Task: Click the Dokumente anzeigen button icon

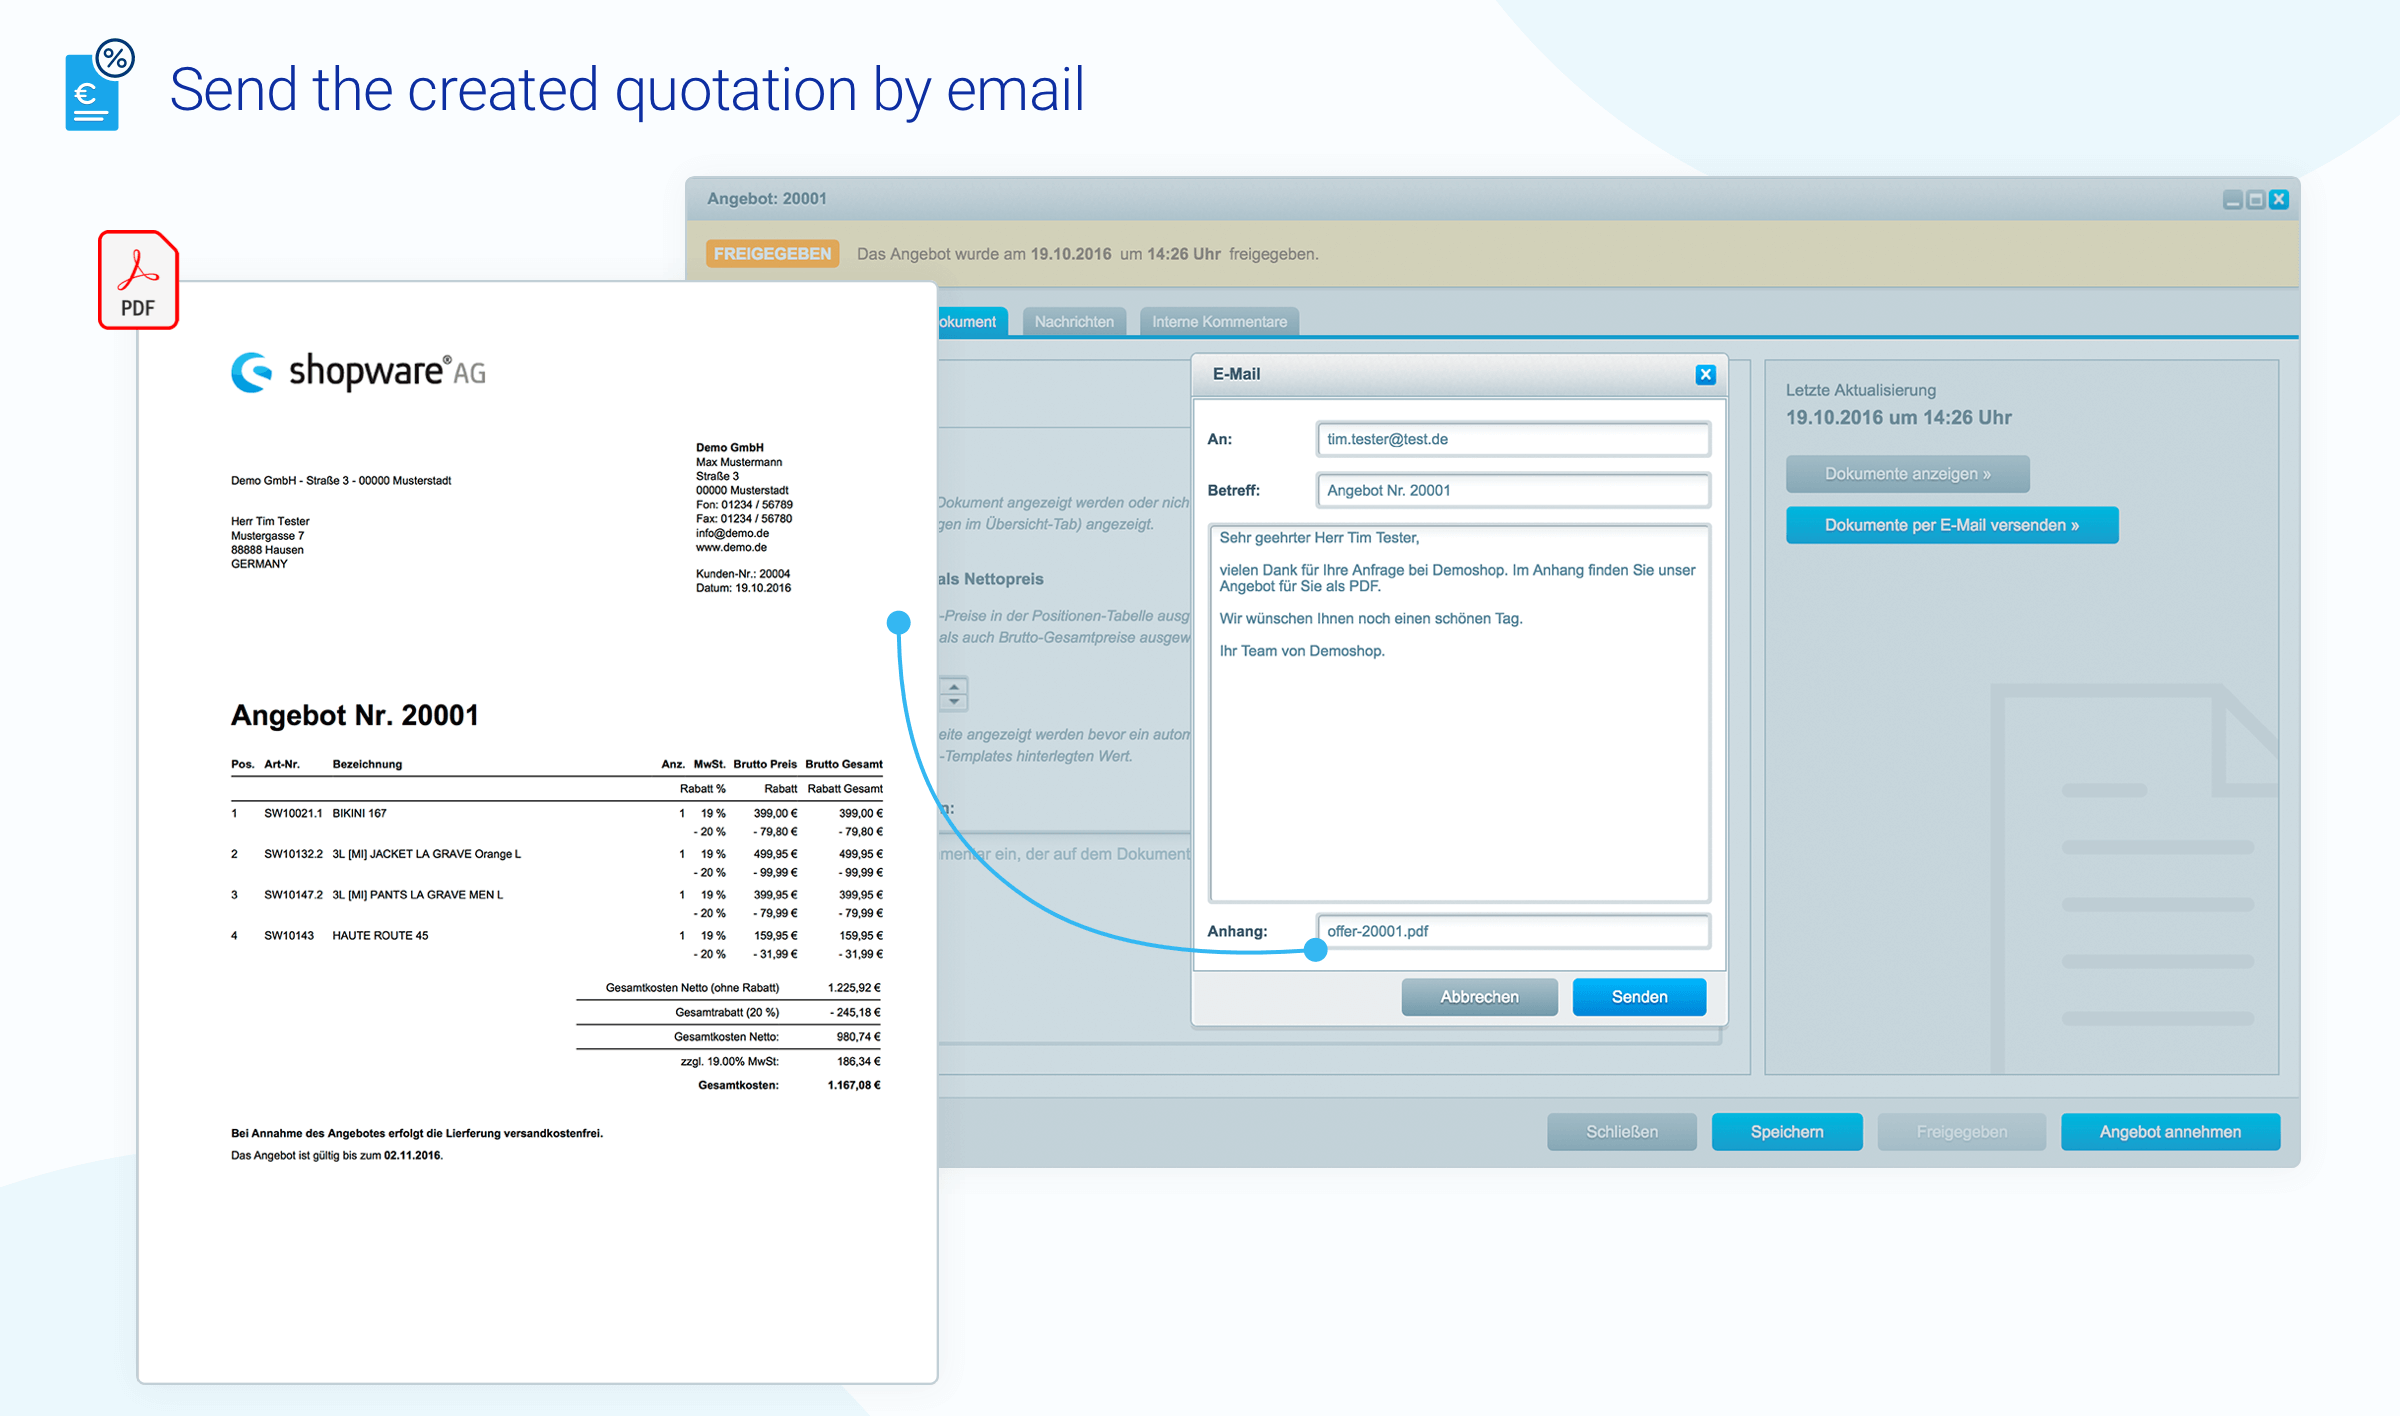Action: coord(1943,474)
